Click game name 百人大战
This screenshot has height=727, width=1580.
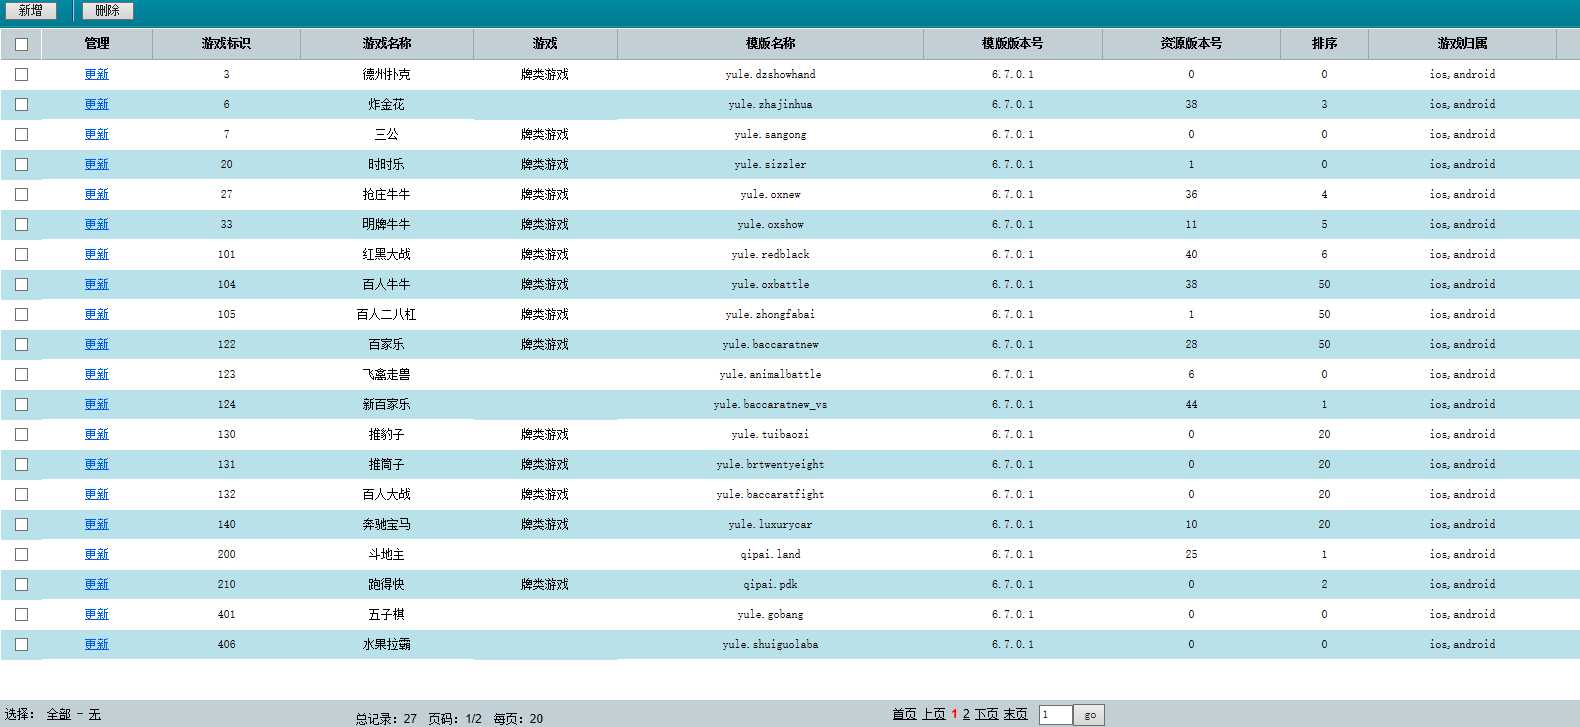click(386, 494)
